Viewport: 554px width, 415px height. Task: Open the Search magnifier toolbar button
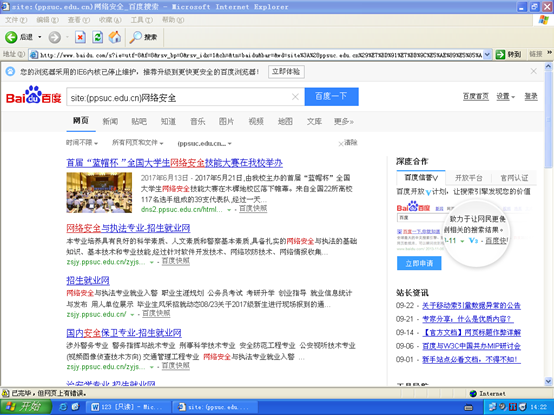pos(143,37)
